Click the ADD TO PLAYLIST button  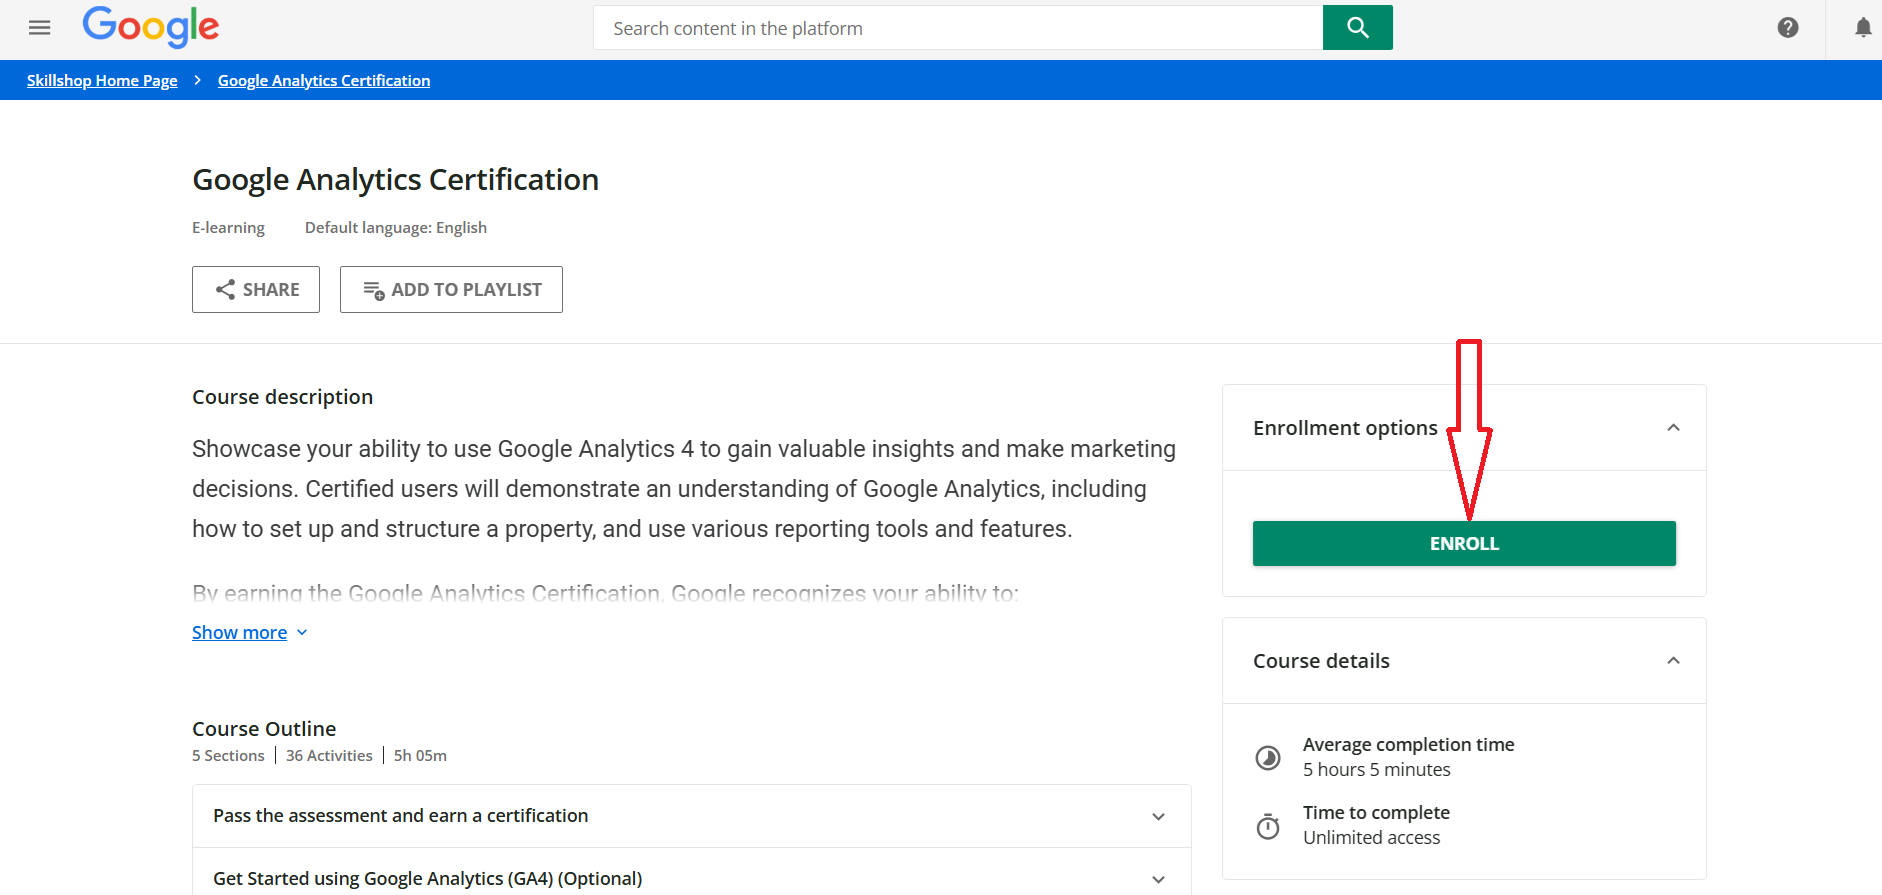451,290
